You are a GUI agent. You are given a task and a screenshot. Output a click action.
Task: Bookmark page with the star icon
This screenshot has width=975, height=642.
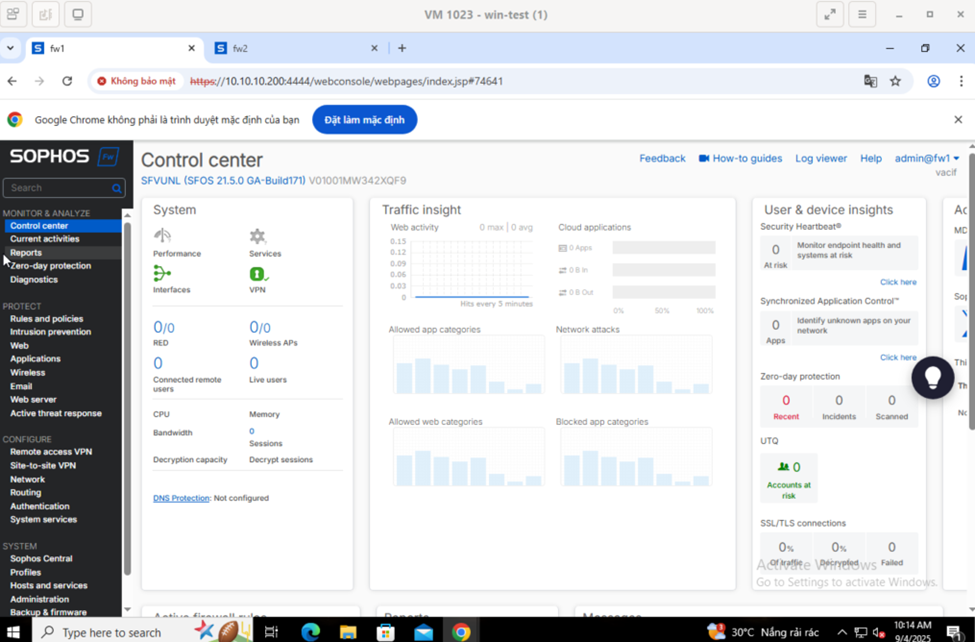point(895,81)
